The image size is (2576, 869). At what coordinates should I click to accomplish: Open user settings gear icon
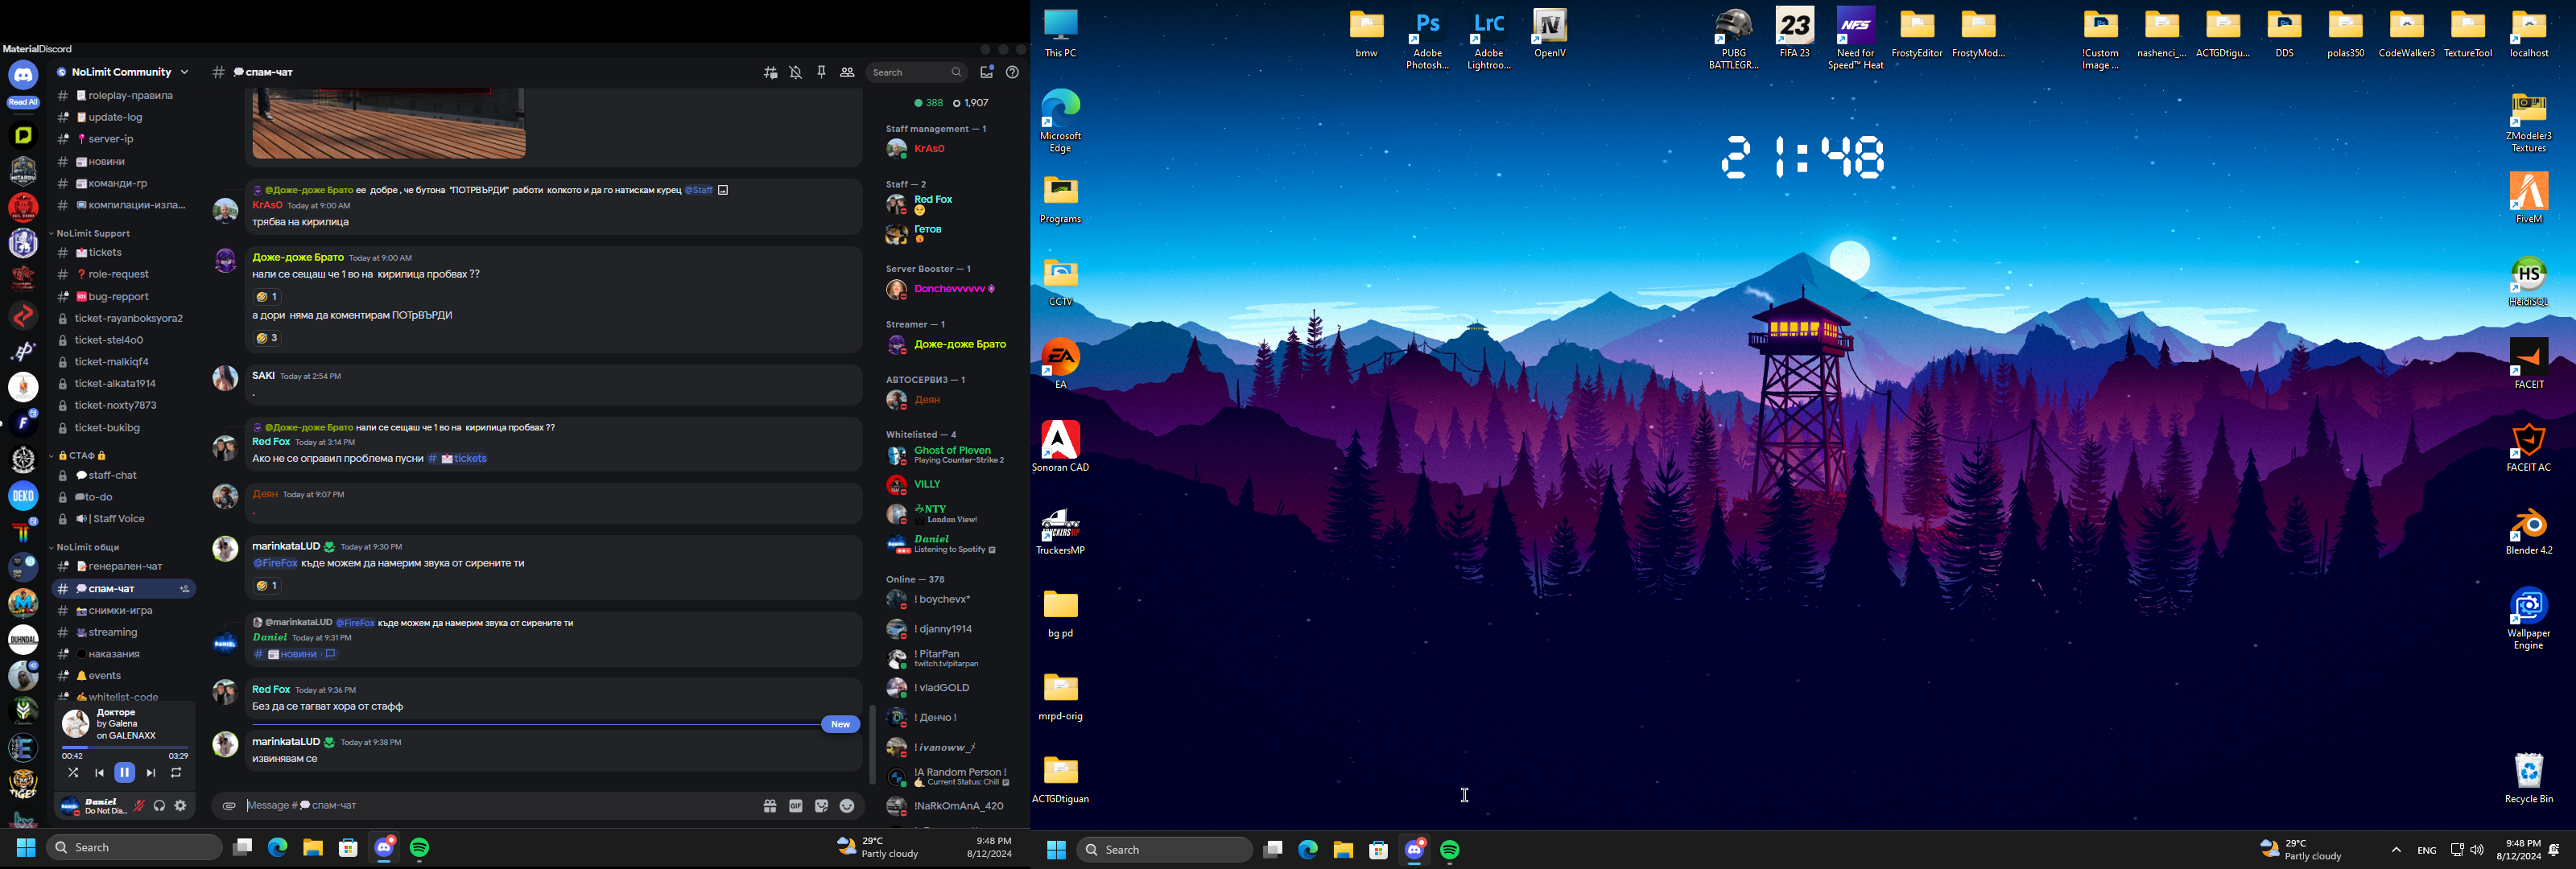tap(181, 806)
